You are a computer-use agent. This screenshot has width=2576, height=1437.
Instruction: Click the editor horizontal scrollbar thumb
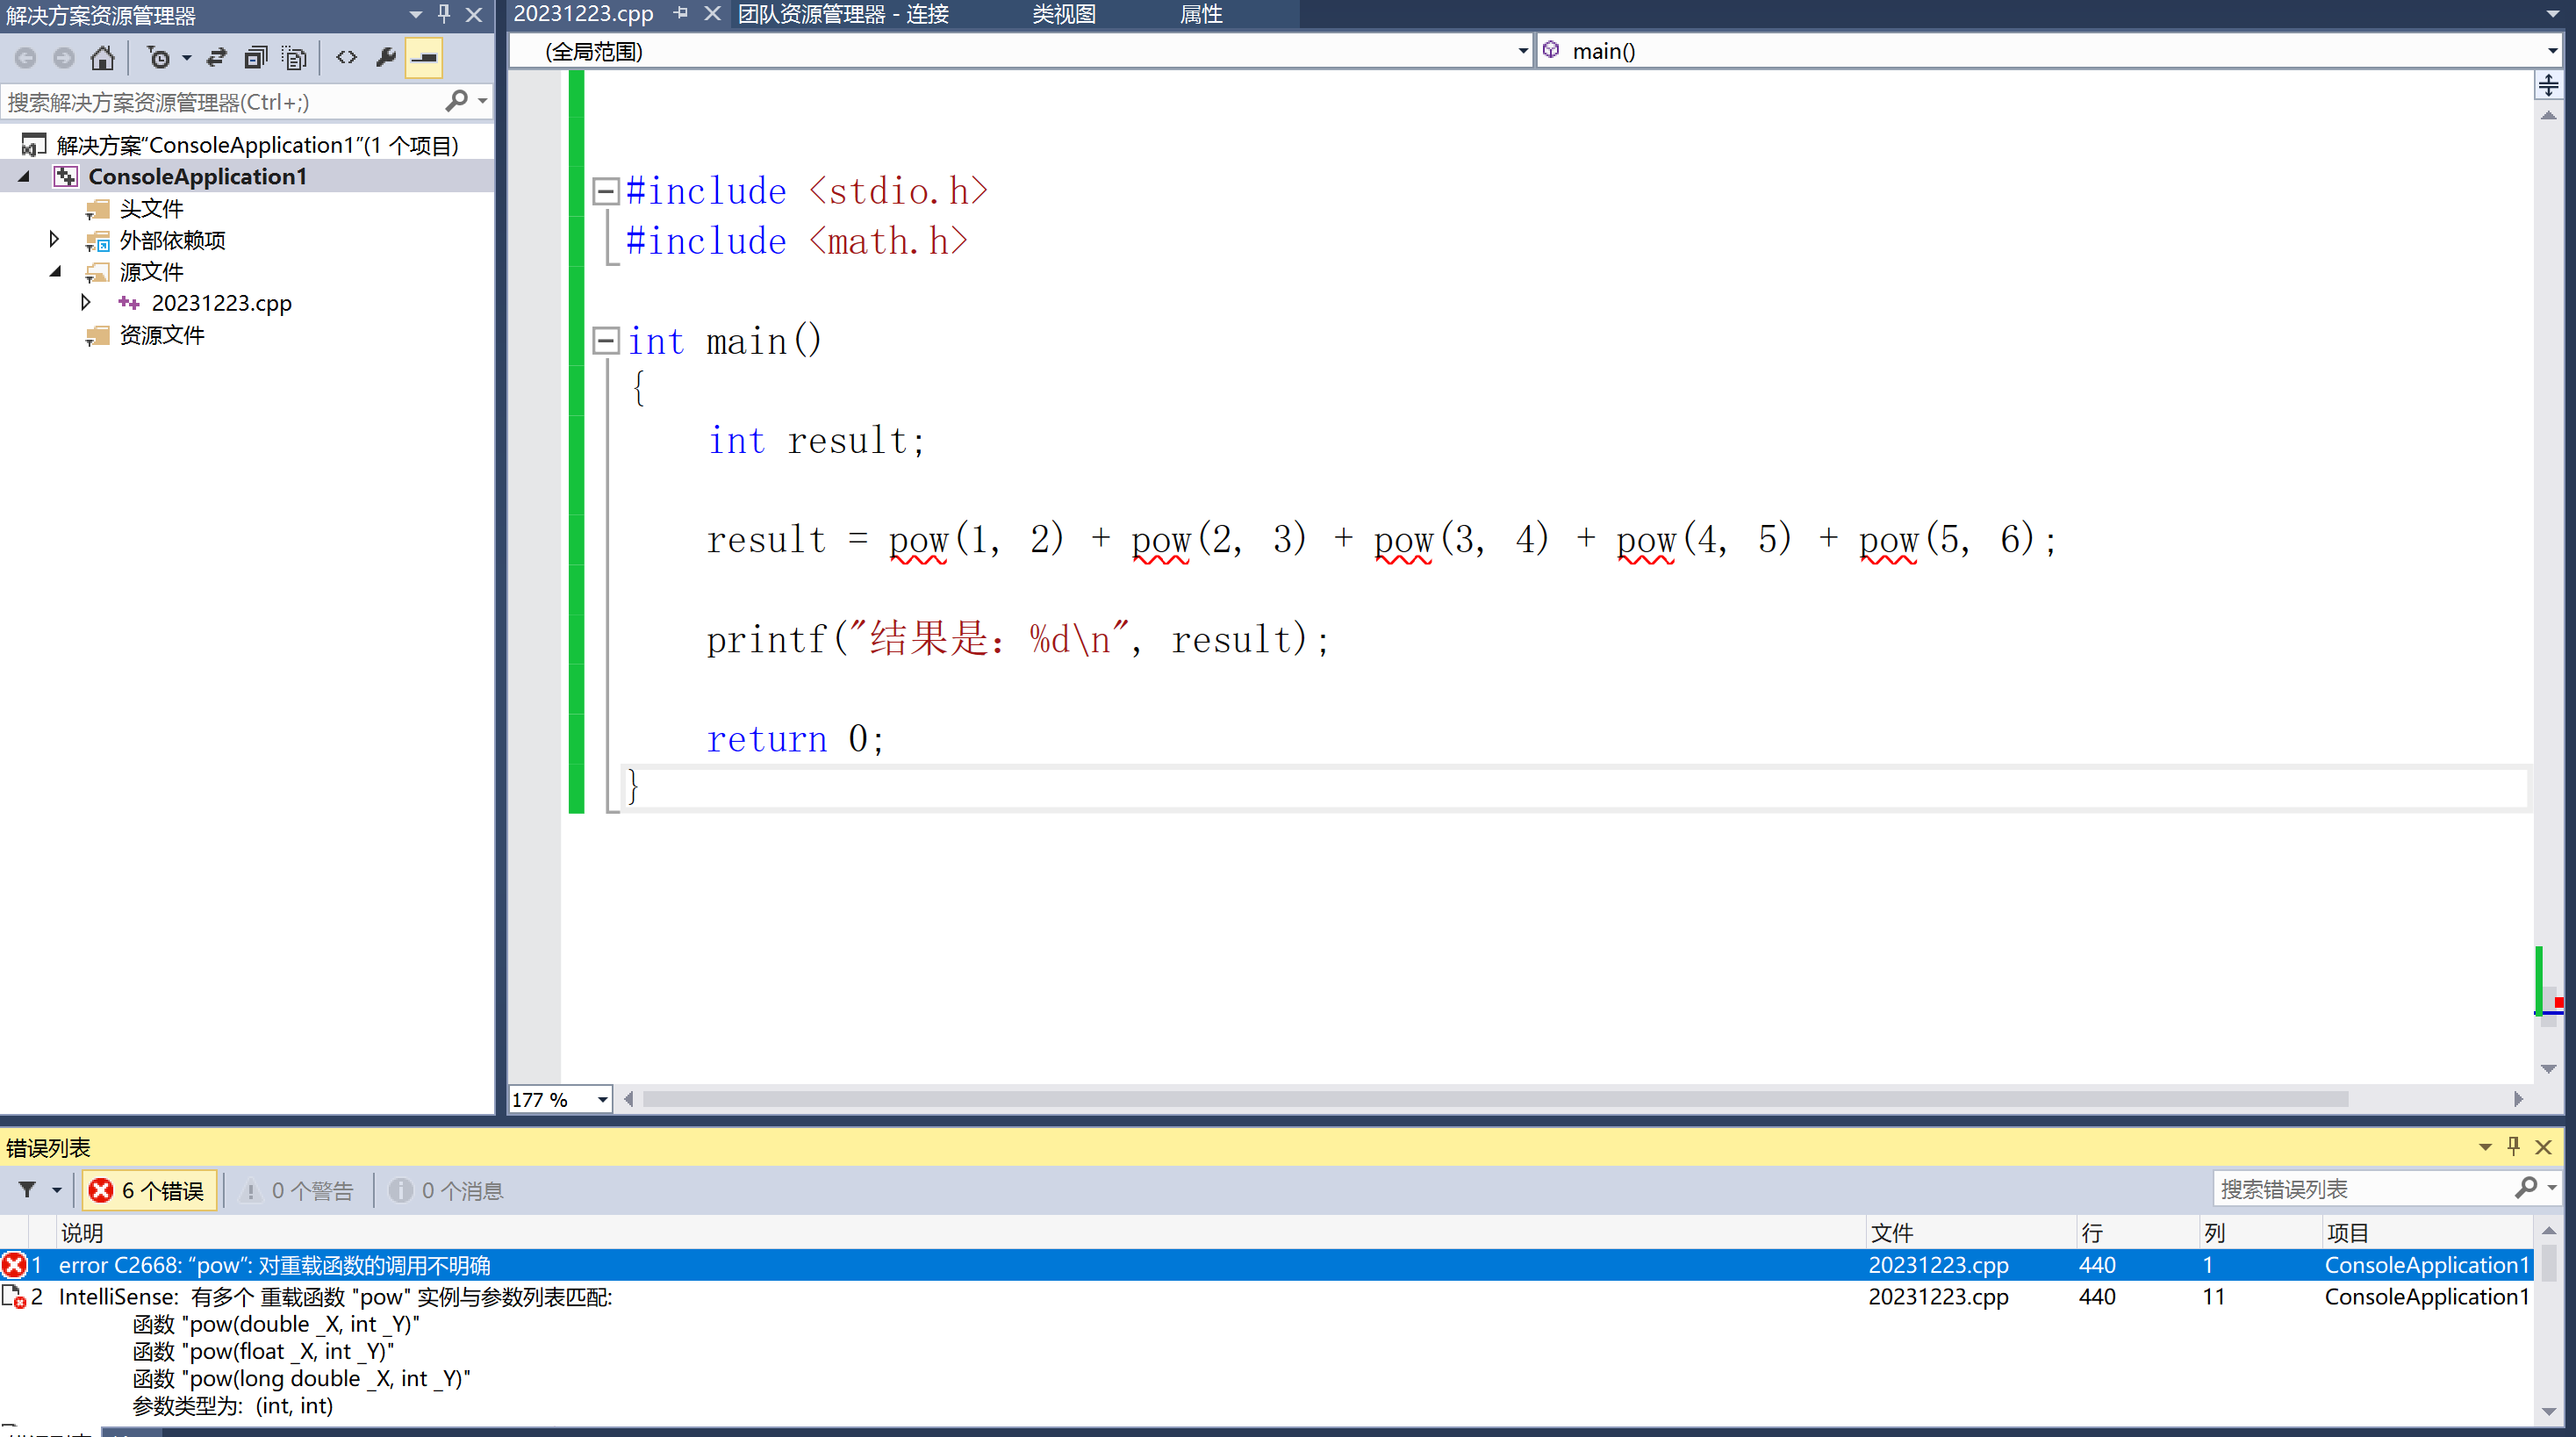pyautogui.click(x=1495, y=1099)
